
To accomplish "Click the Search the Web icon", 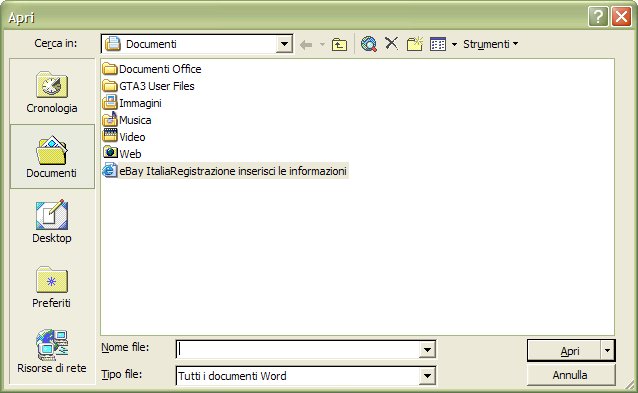I will click(369, 44).
